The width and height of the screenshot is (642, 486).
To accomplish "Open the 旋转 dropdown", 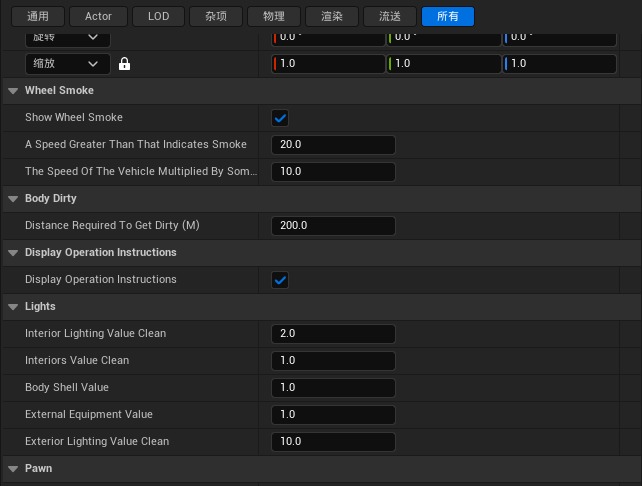I will (x=68, y=40).
